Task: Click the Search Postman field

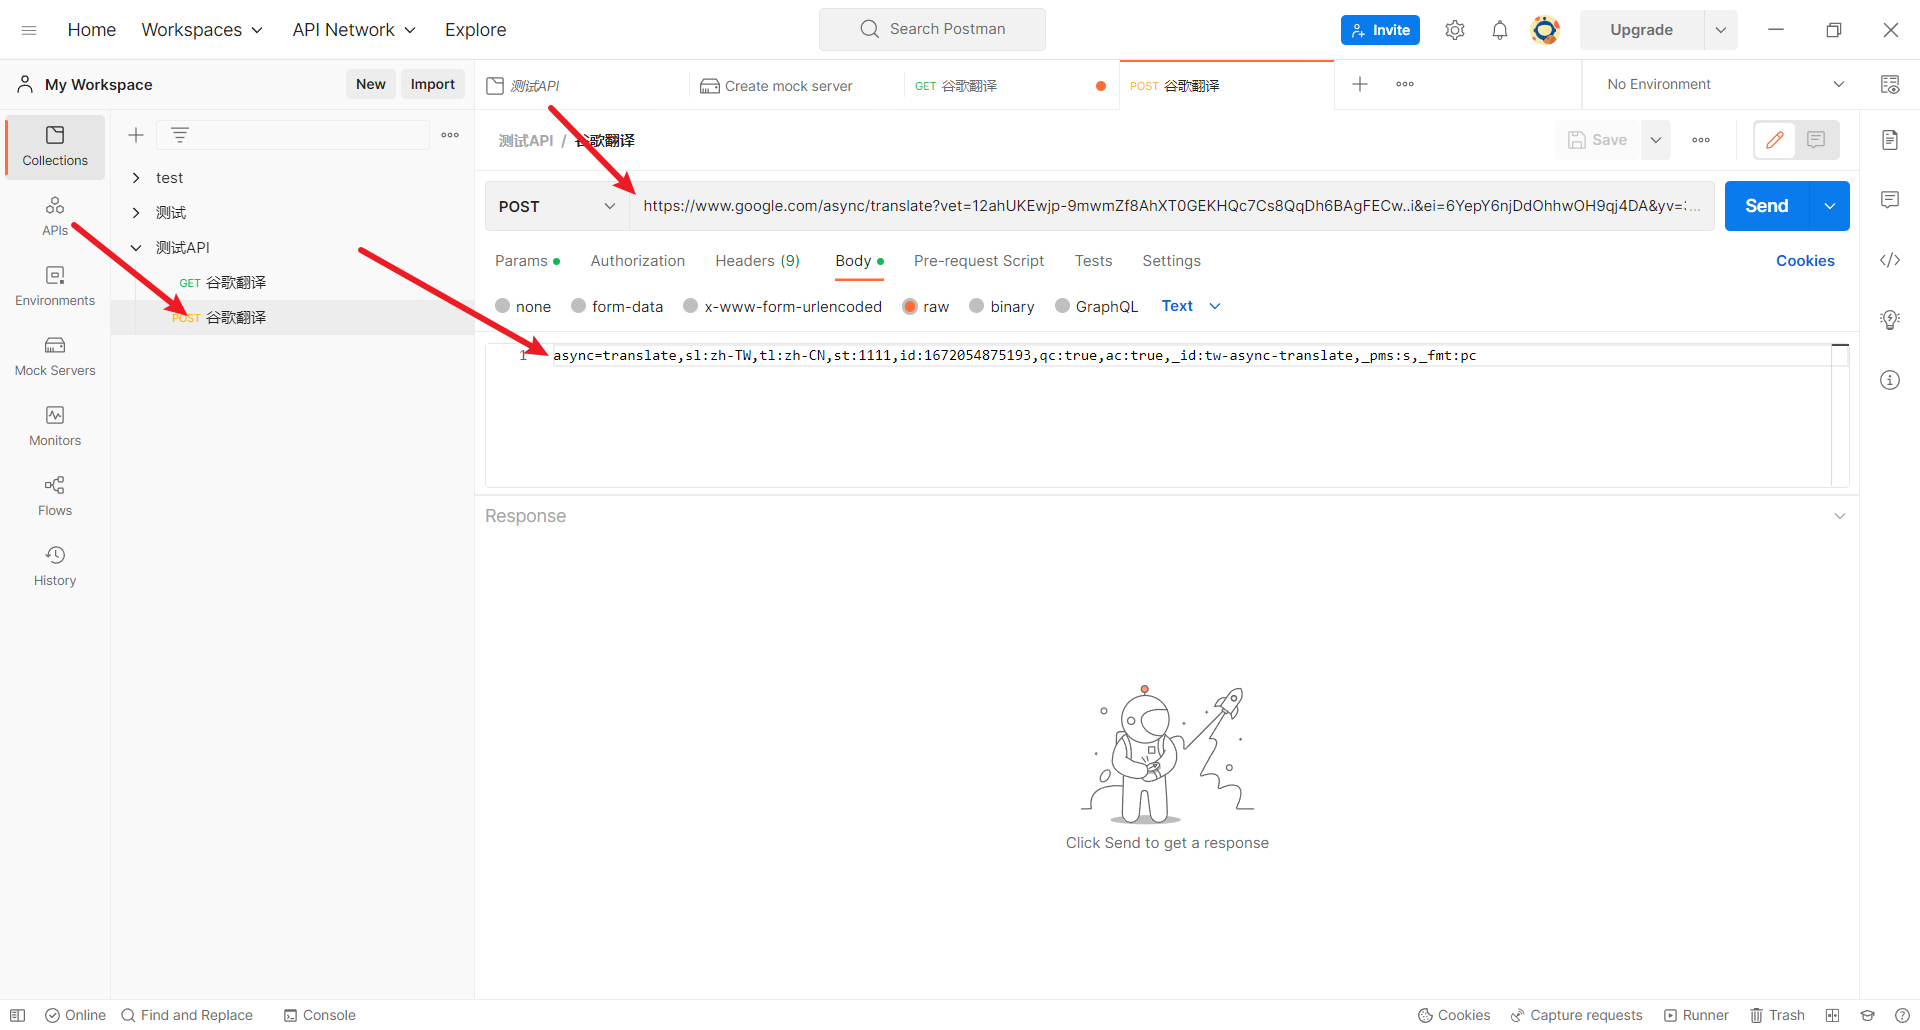Action: 932,29
